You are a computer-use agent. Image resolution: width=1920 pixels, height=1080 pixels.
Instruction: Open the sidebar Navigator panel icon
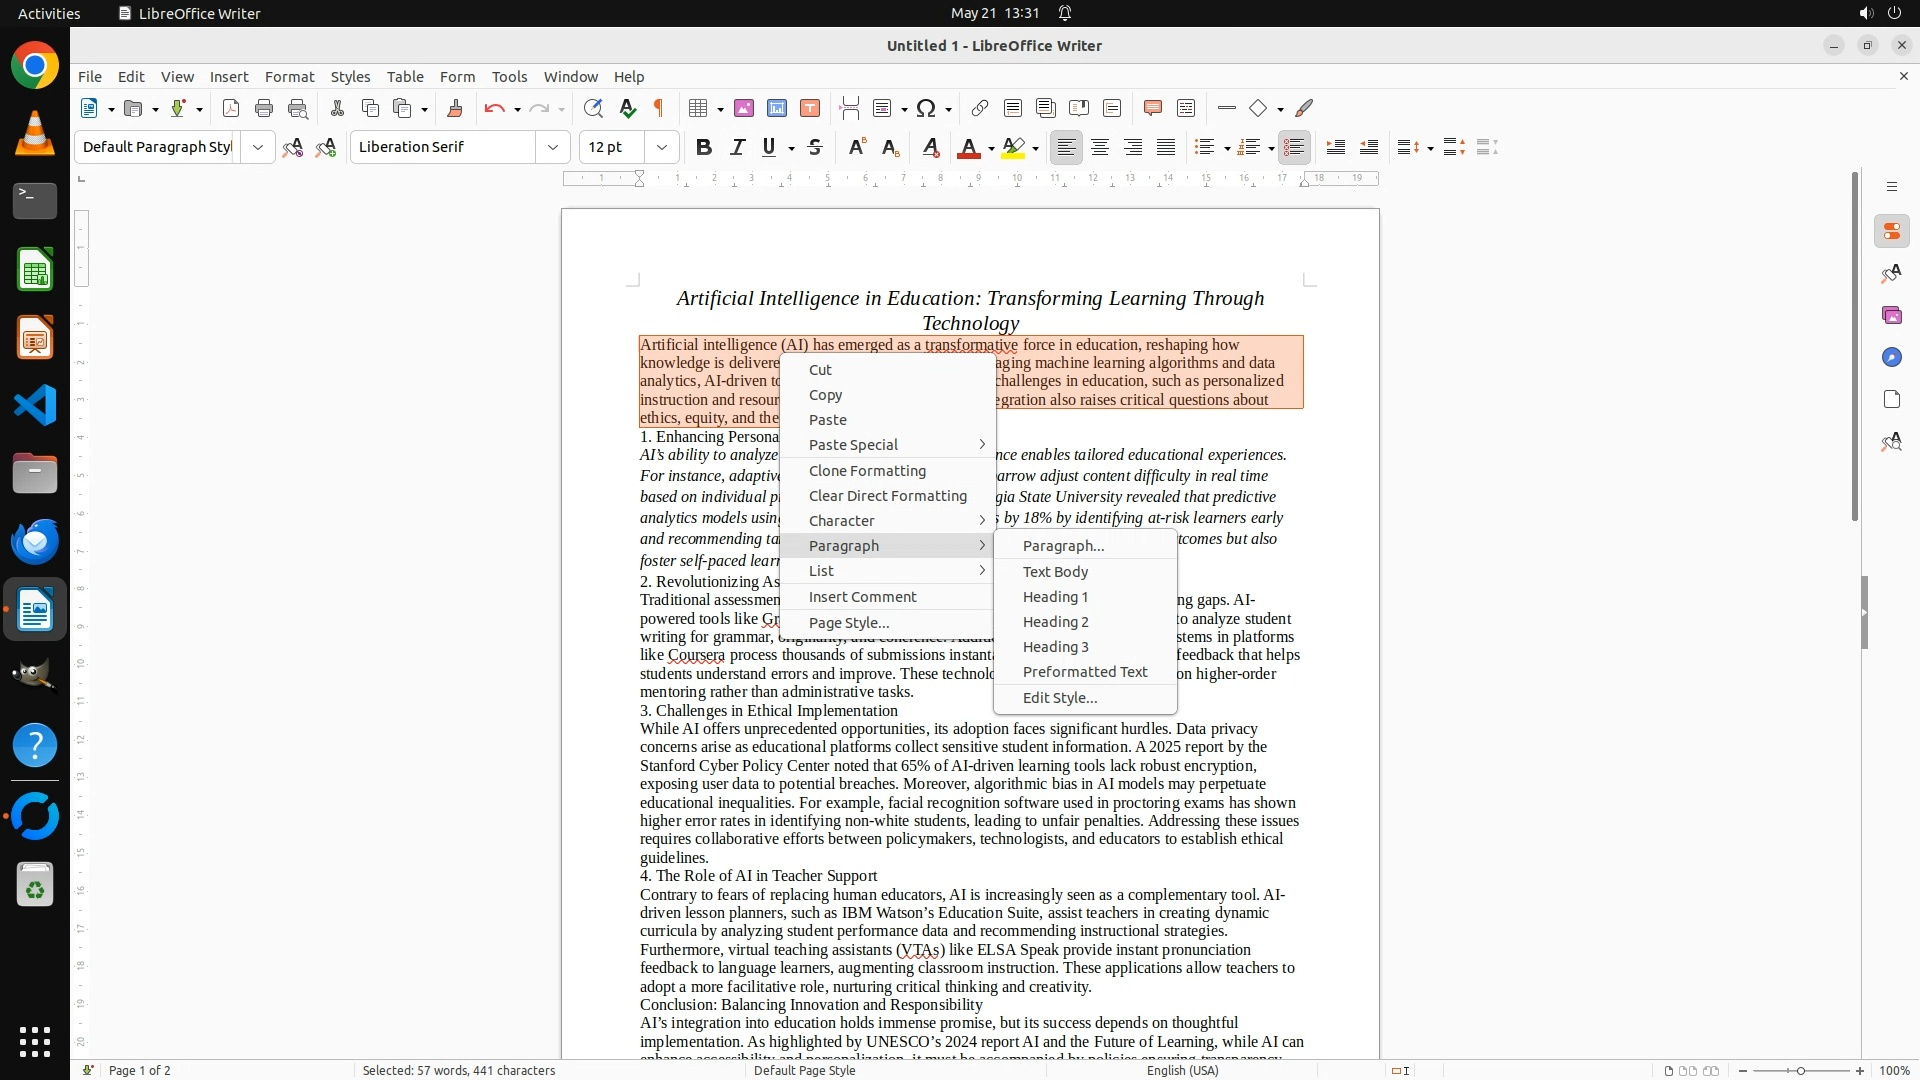click(1891, 357)
